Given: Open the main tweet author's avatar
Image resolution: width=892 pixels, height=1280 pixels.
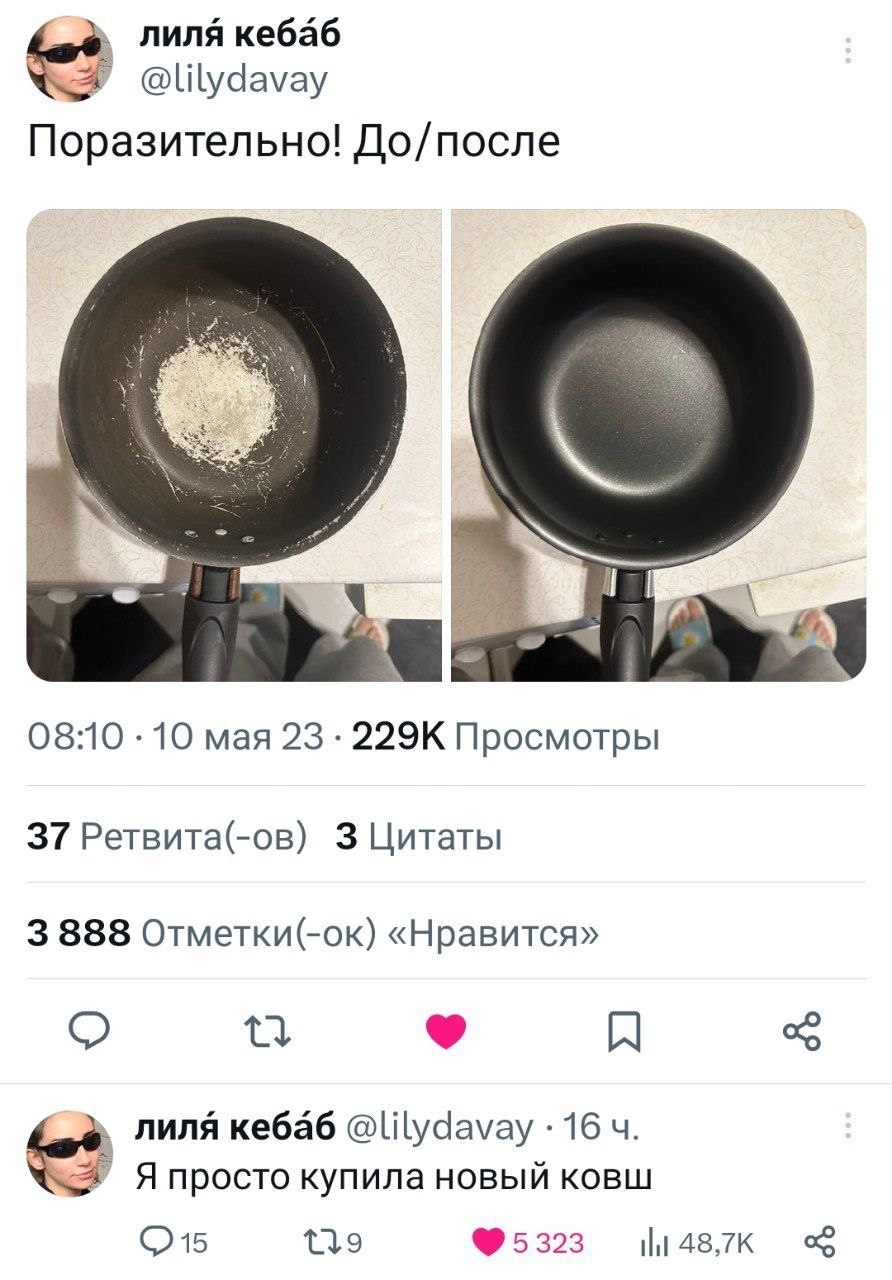Looking at the screenshot, I should [69, 59].
